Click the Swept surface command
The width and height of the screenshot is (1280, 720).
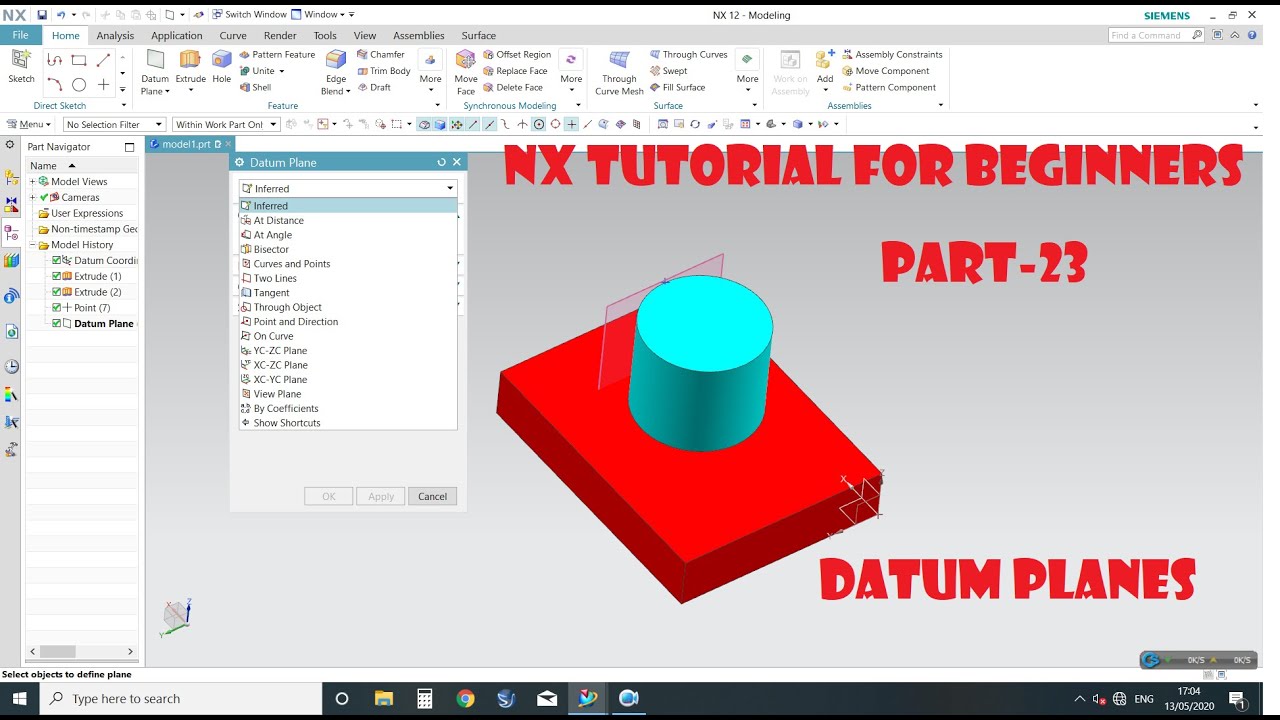coord(669,71)
